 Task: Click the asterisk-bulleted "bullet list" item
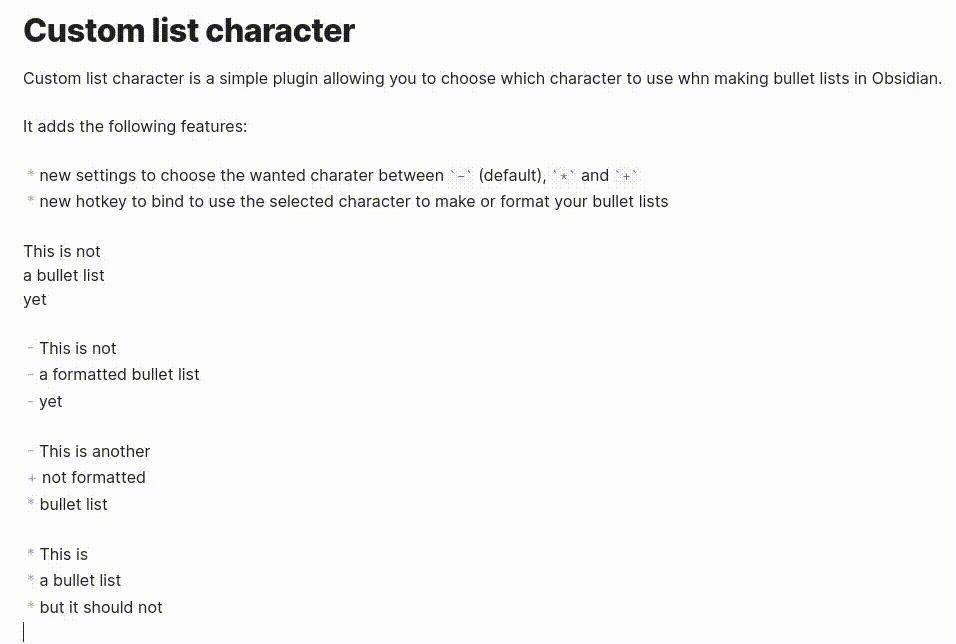click(74, 504)
